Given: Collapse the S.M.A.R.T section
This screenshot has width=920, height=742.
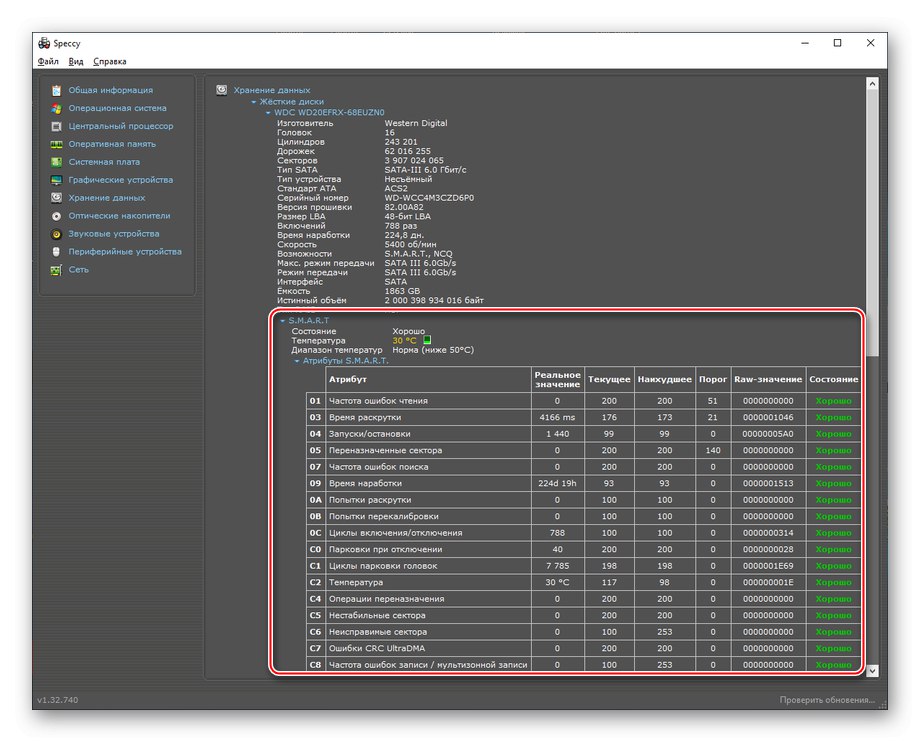Looking at the screenshot, I should [283, 321].
